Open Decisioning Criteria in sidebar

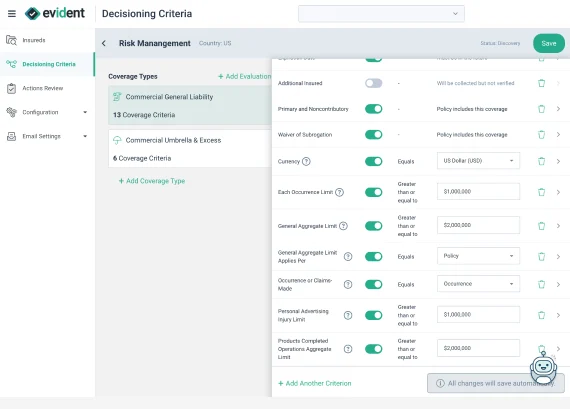pyautogui.click(x=47, y=64)
